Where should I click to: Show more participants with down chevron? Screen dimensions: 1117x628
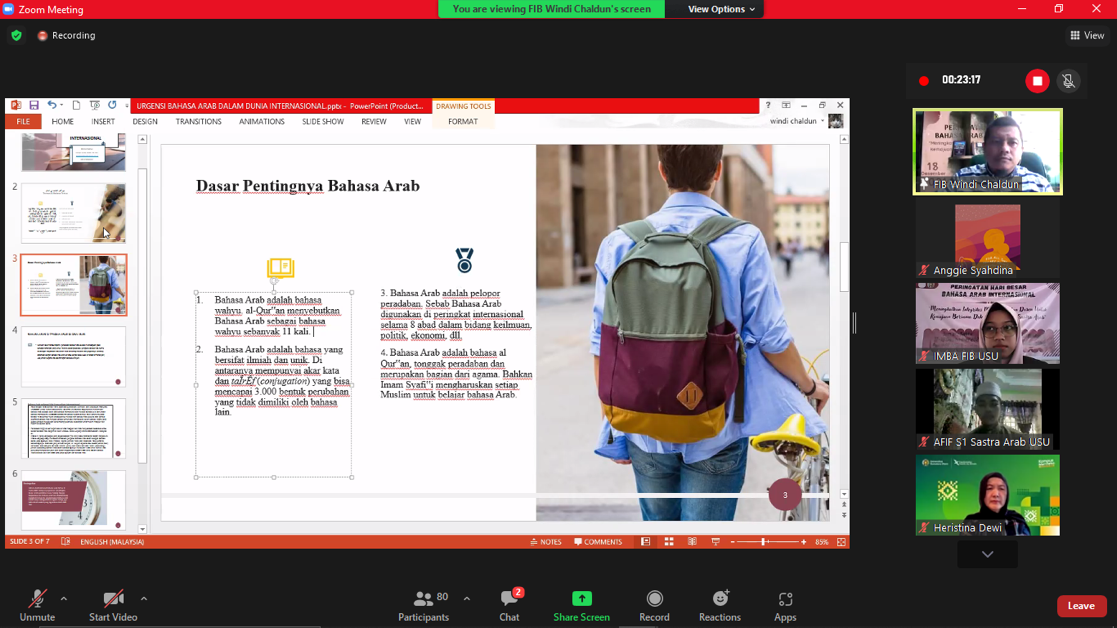(x=987, y=554)
